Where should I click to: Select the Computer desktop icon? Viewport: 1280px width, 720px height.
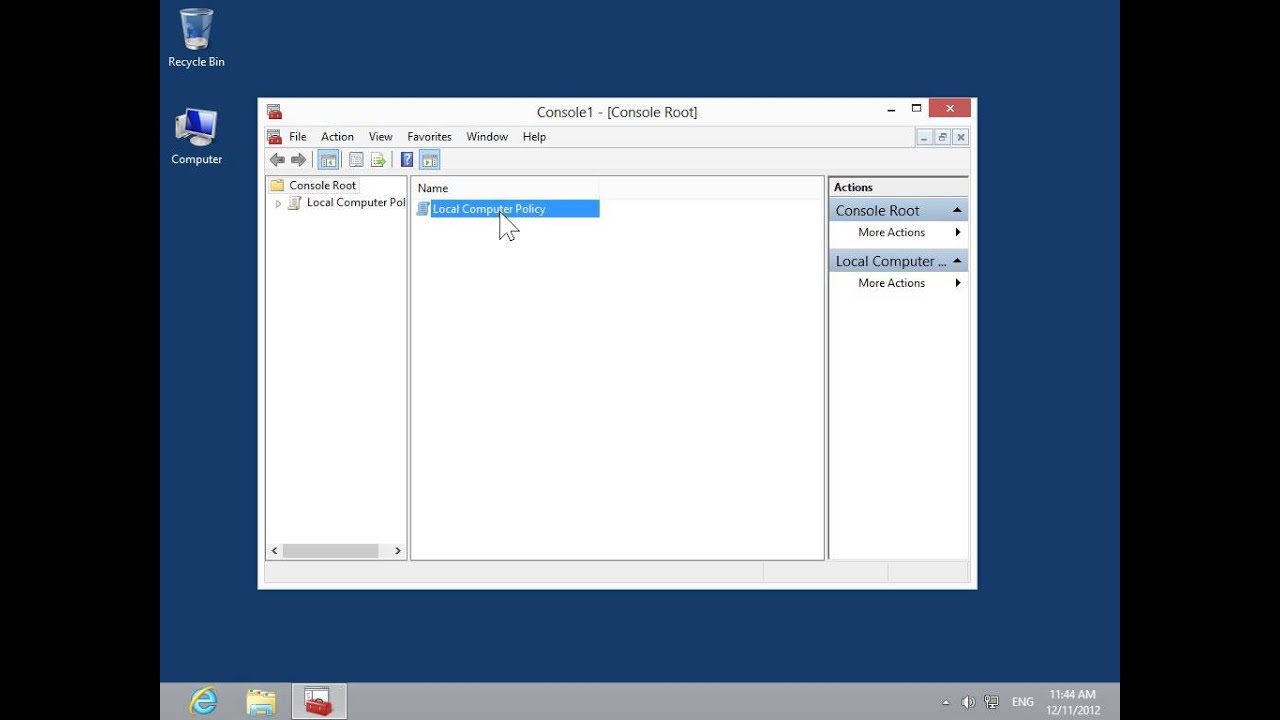[196, 136]
